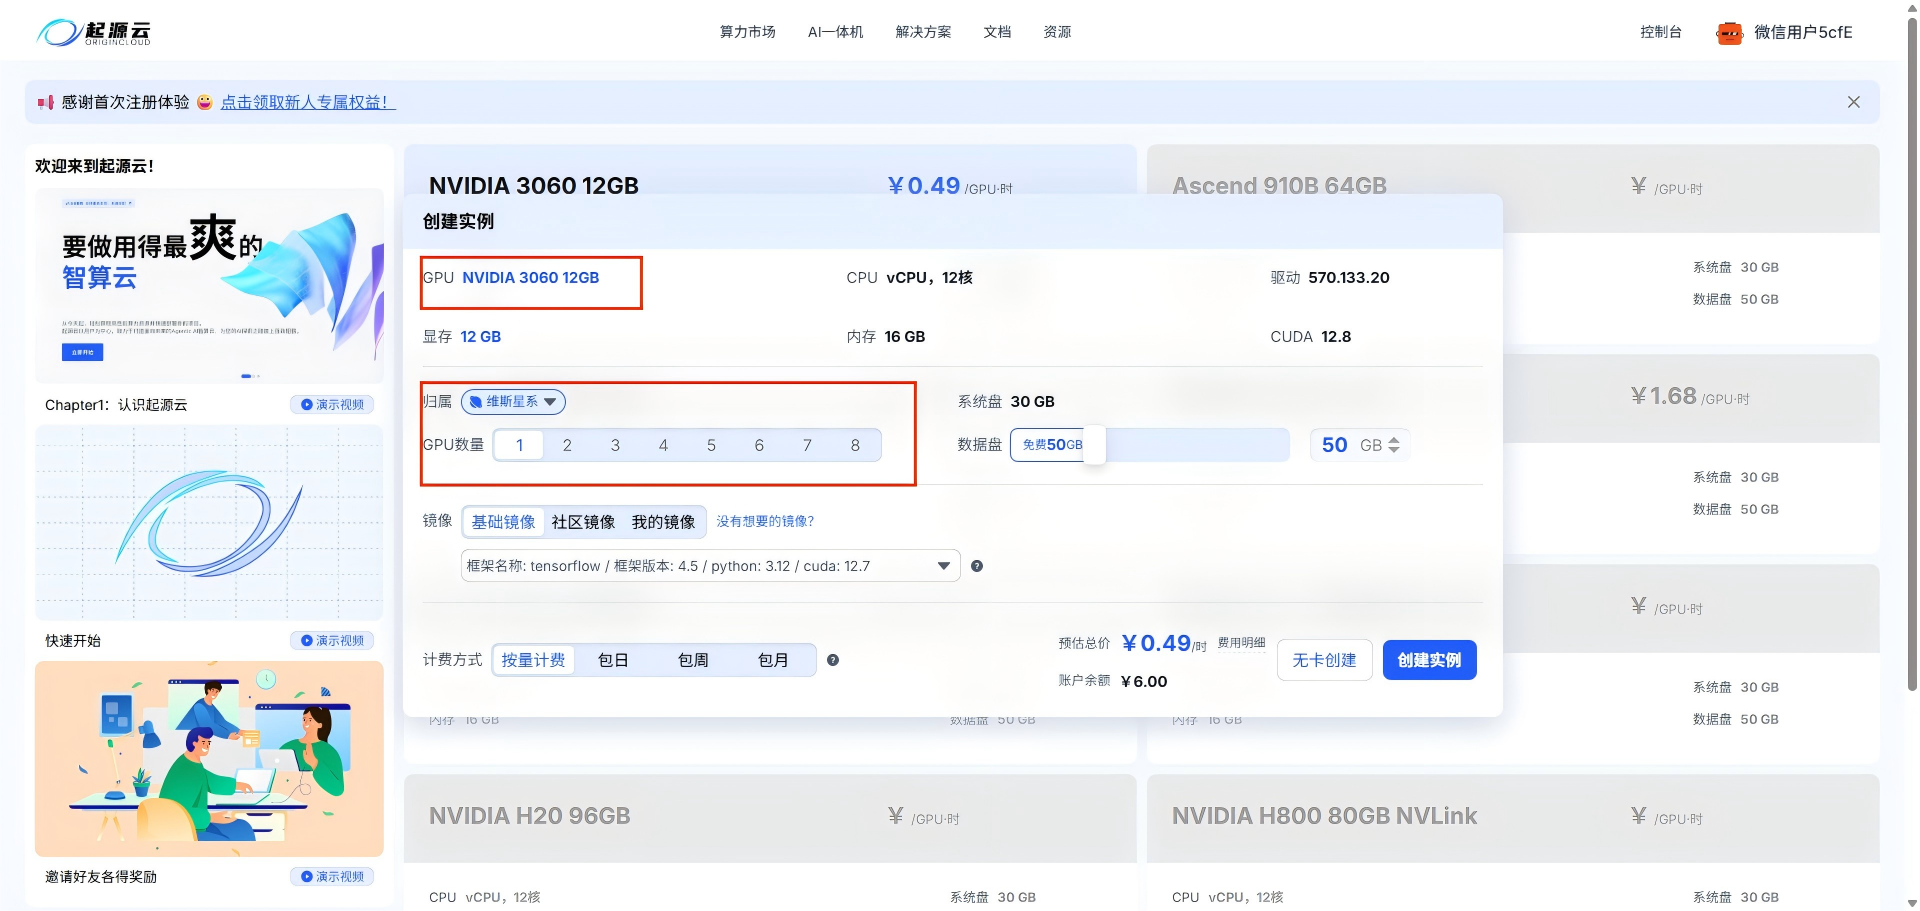Increase data disk size with the stepper arrow
1920x911 pixels.
[x=1394, y=440]
